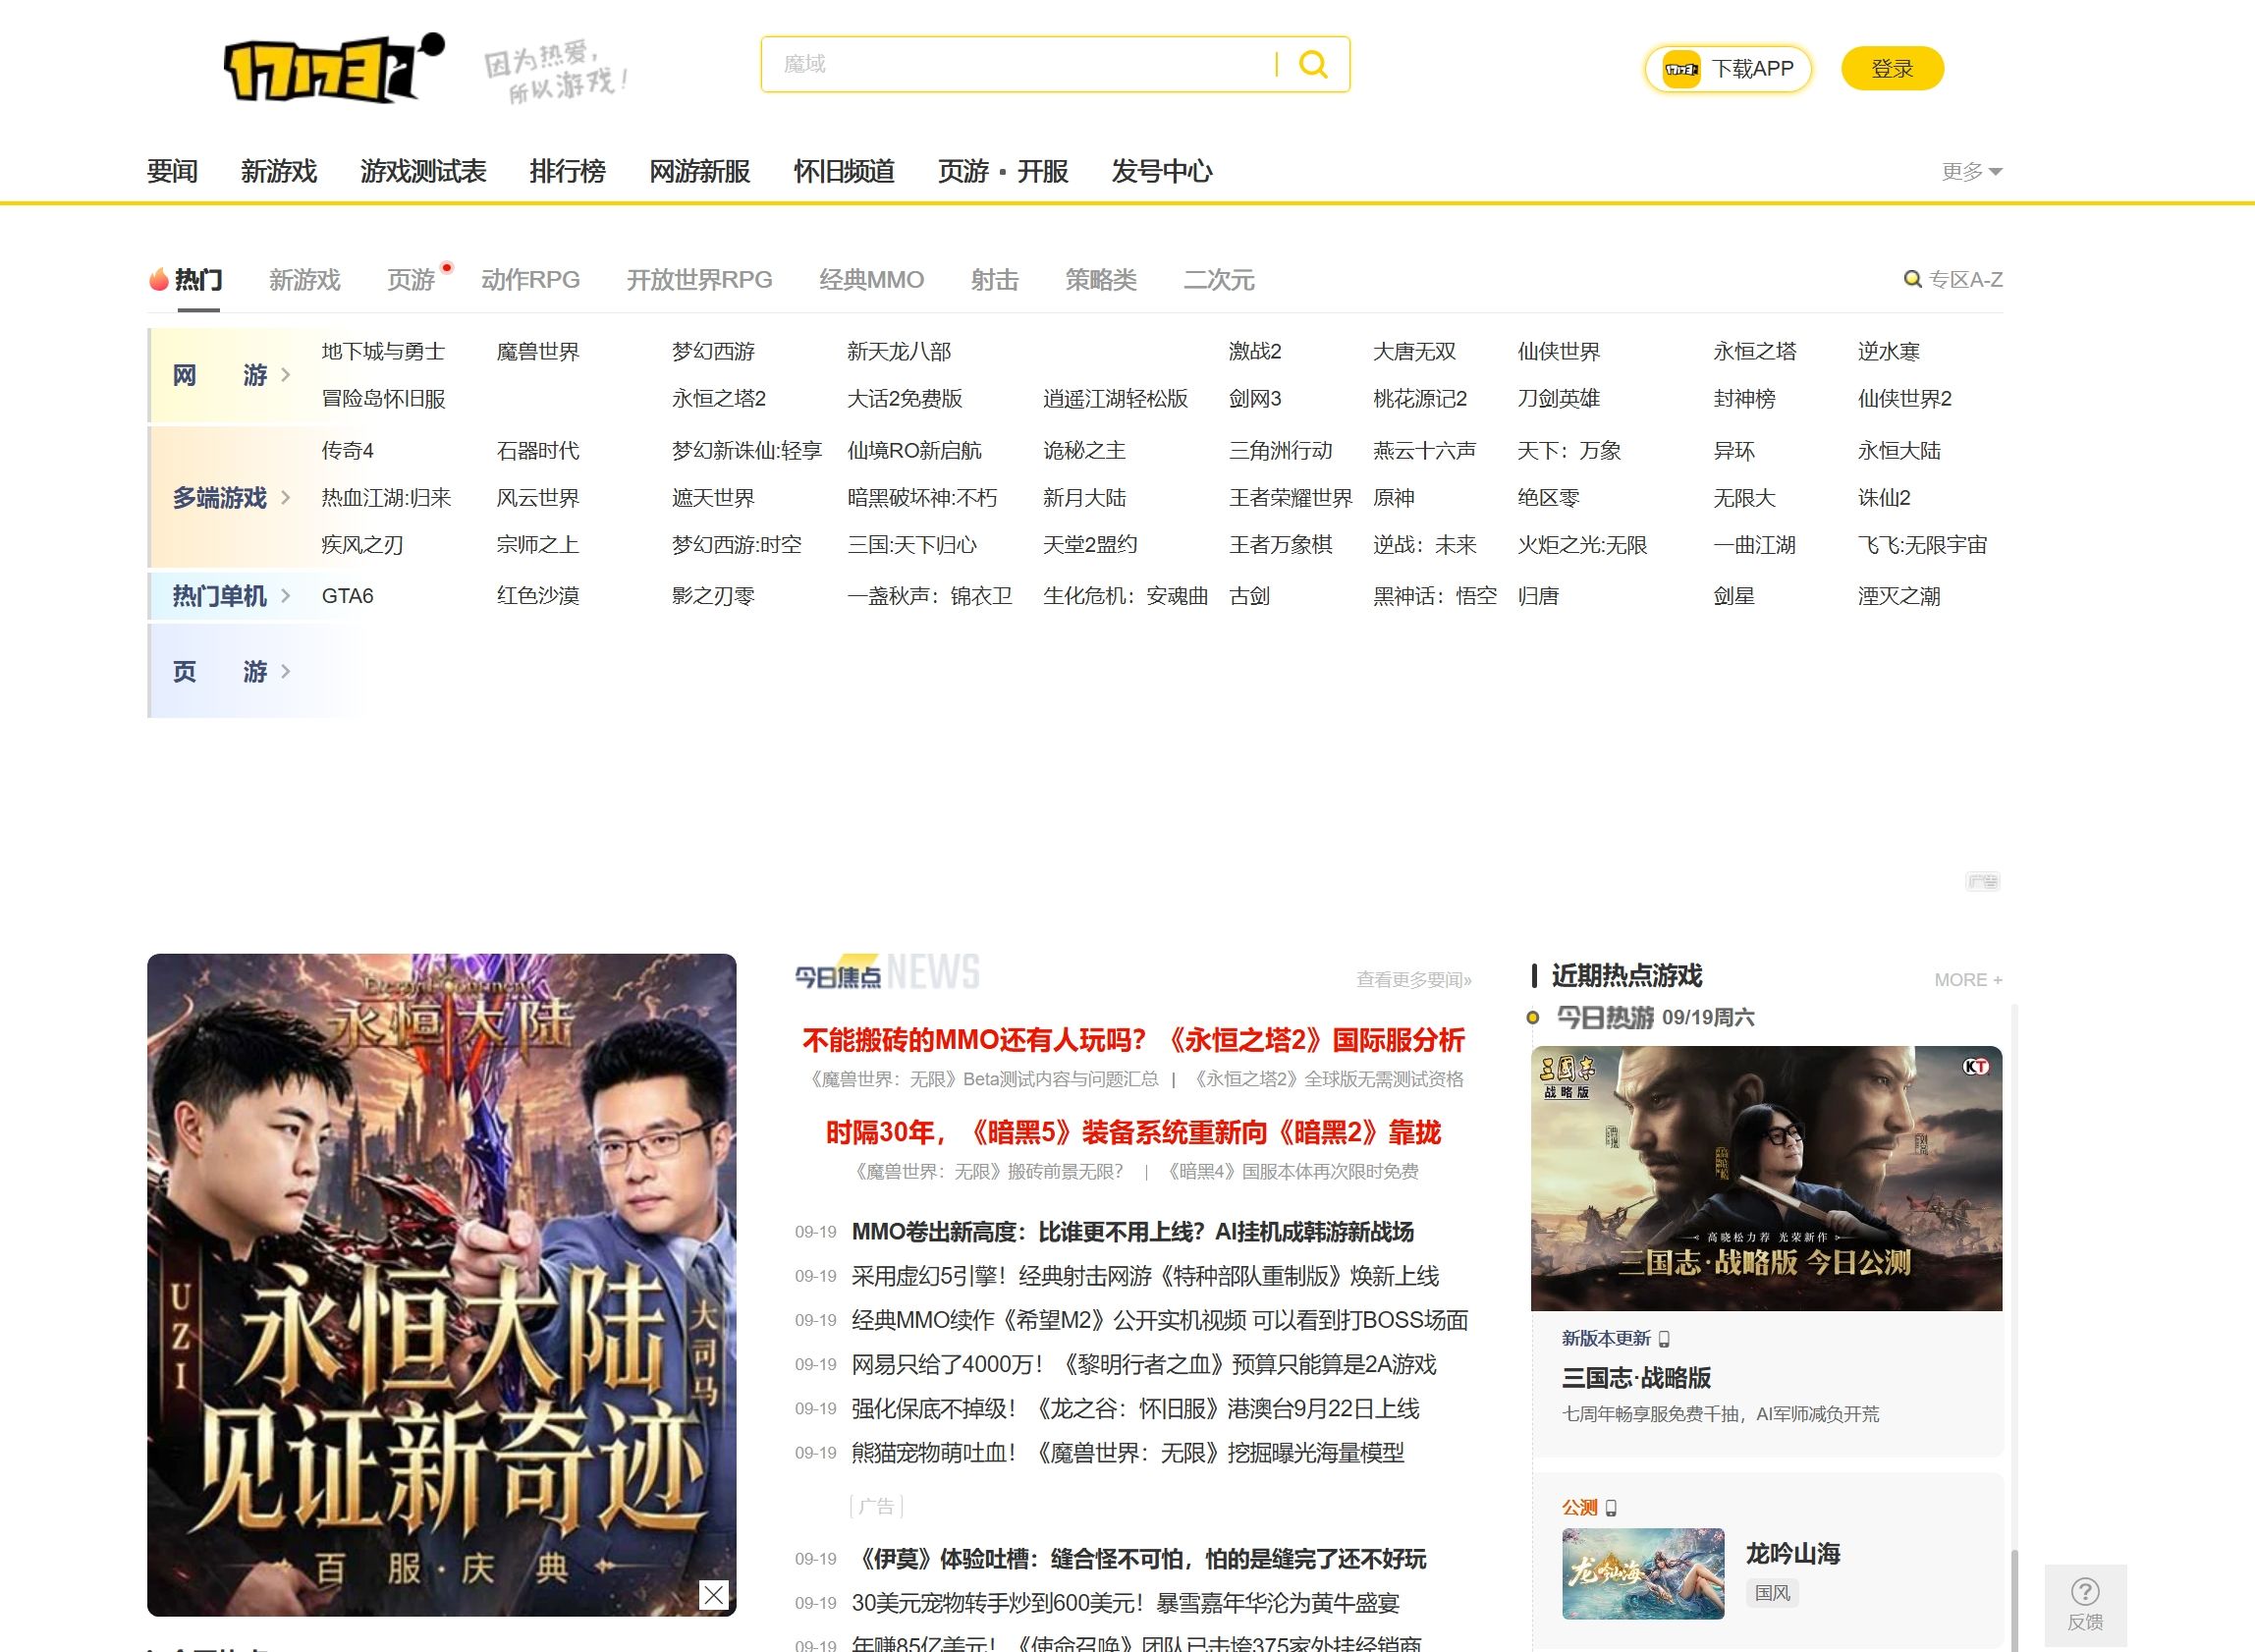This screenshot has width=2255, height=1652.
Task: Click the 下载APP button
Action: pos(1728,69)
